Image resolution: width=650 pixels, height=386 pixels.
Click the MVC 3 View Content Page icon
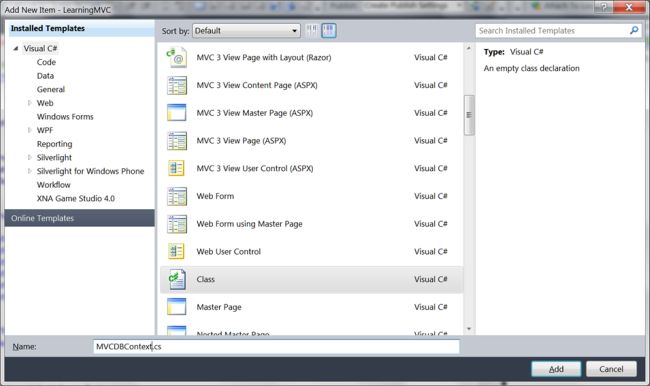pos(177,85)
